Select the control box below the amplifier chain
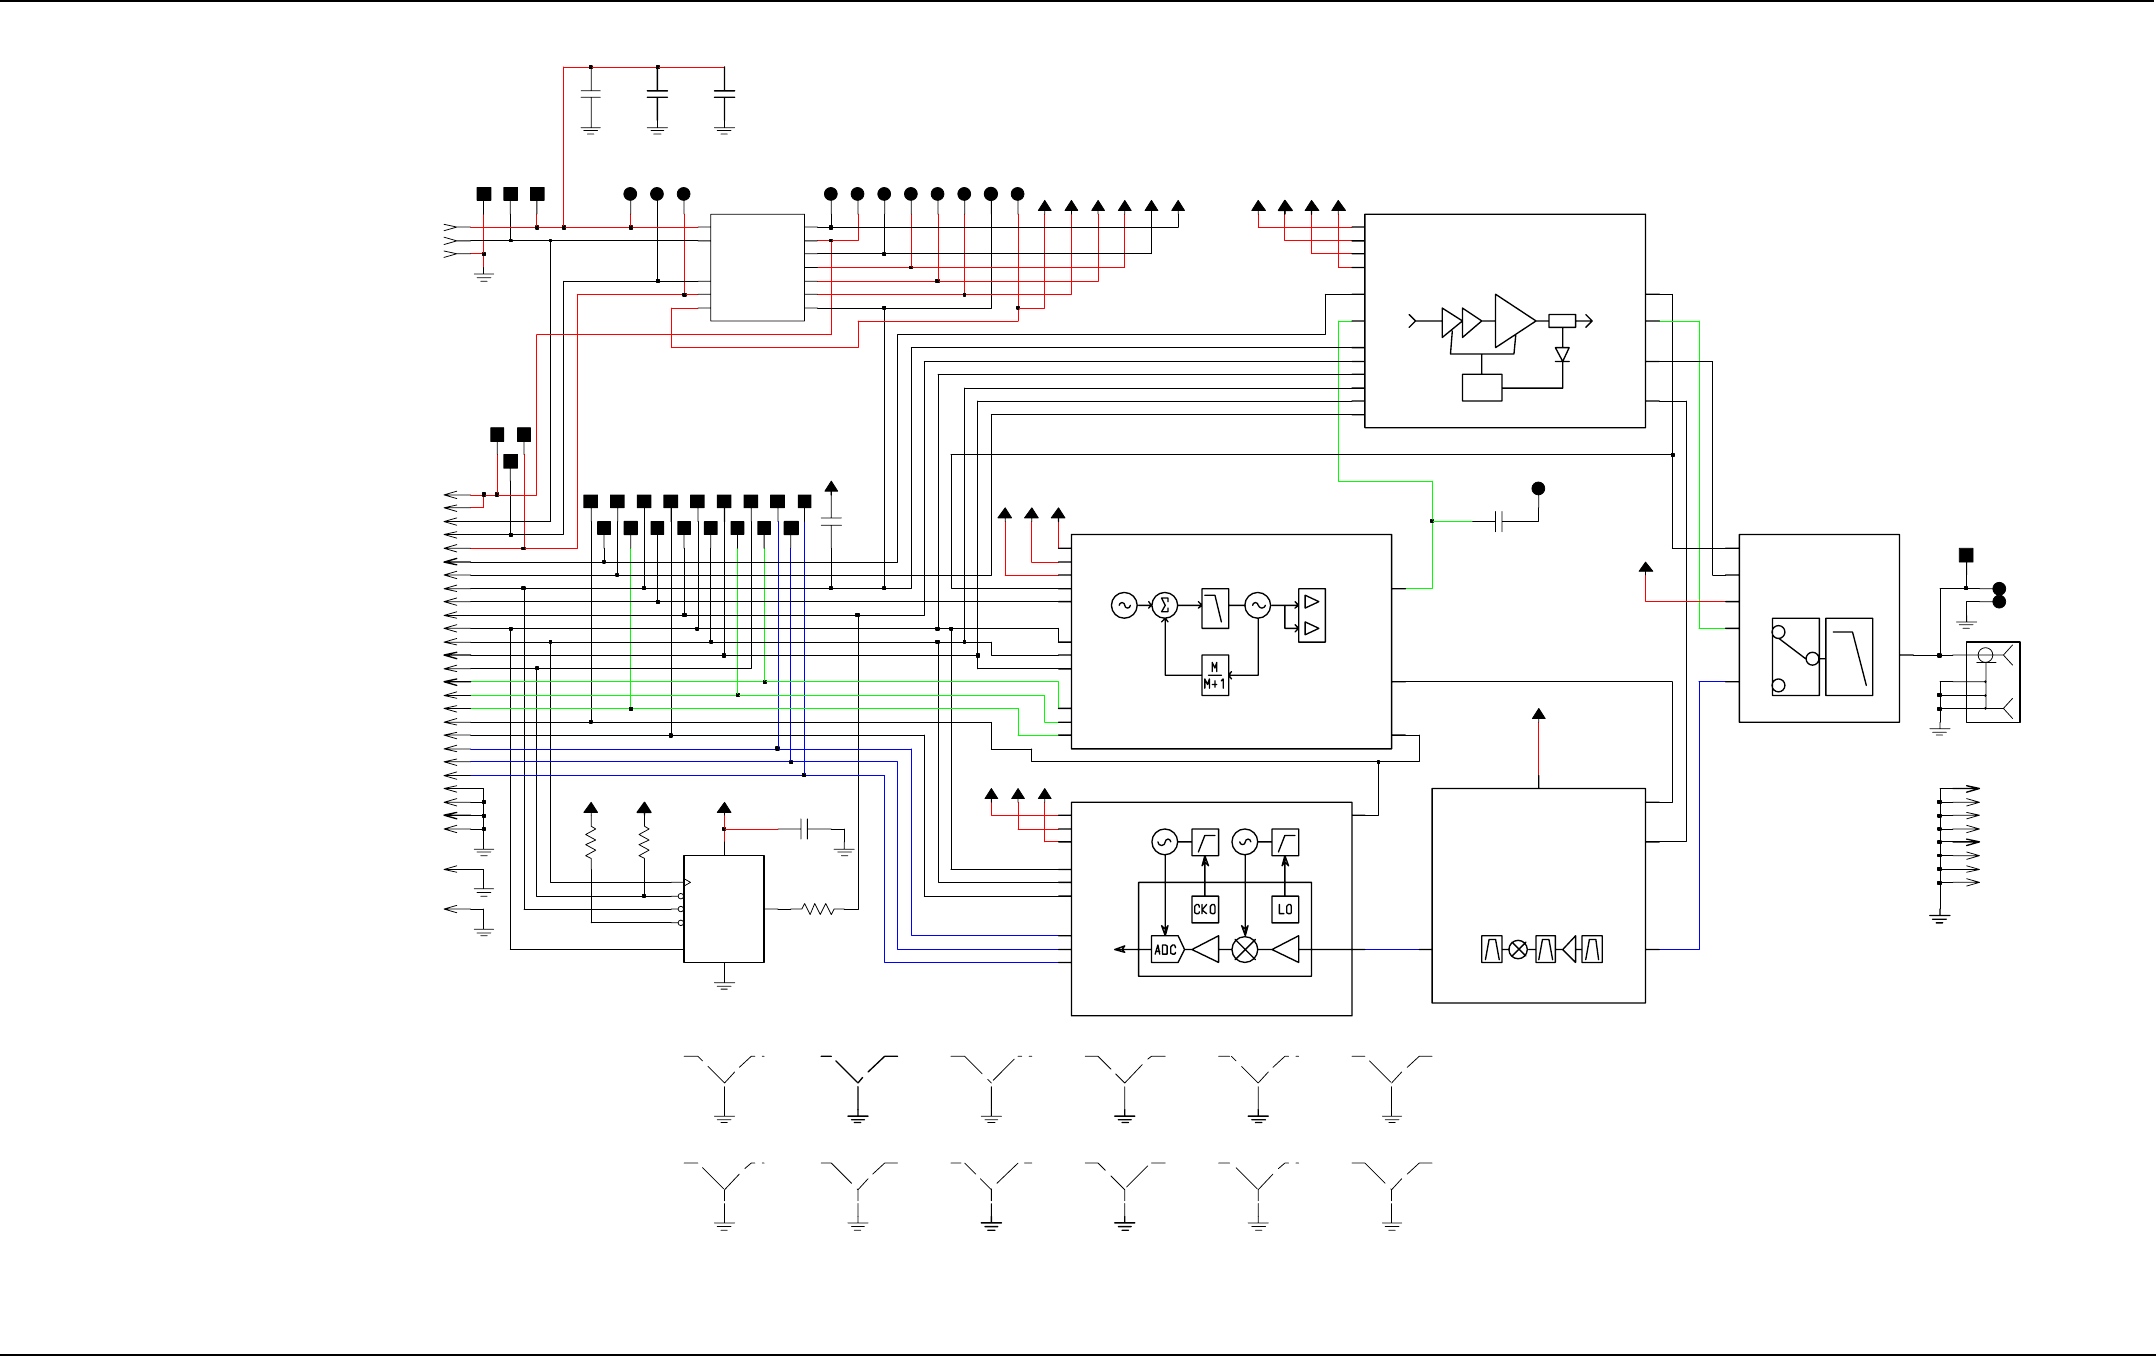This screenshot has width=2156, height=1356. [1482, 388]
